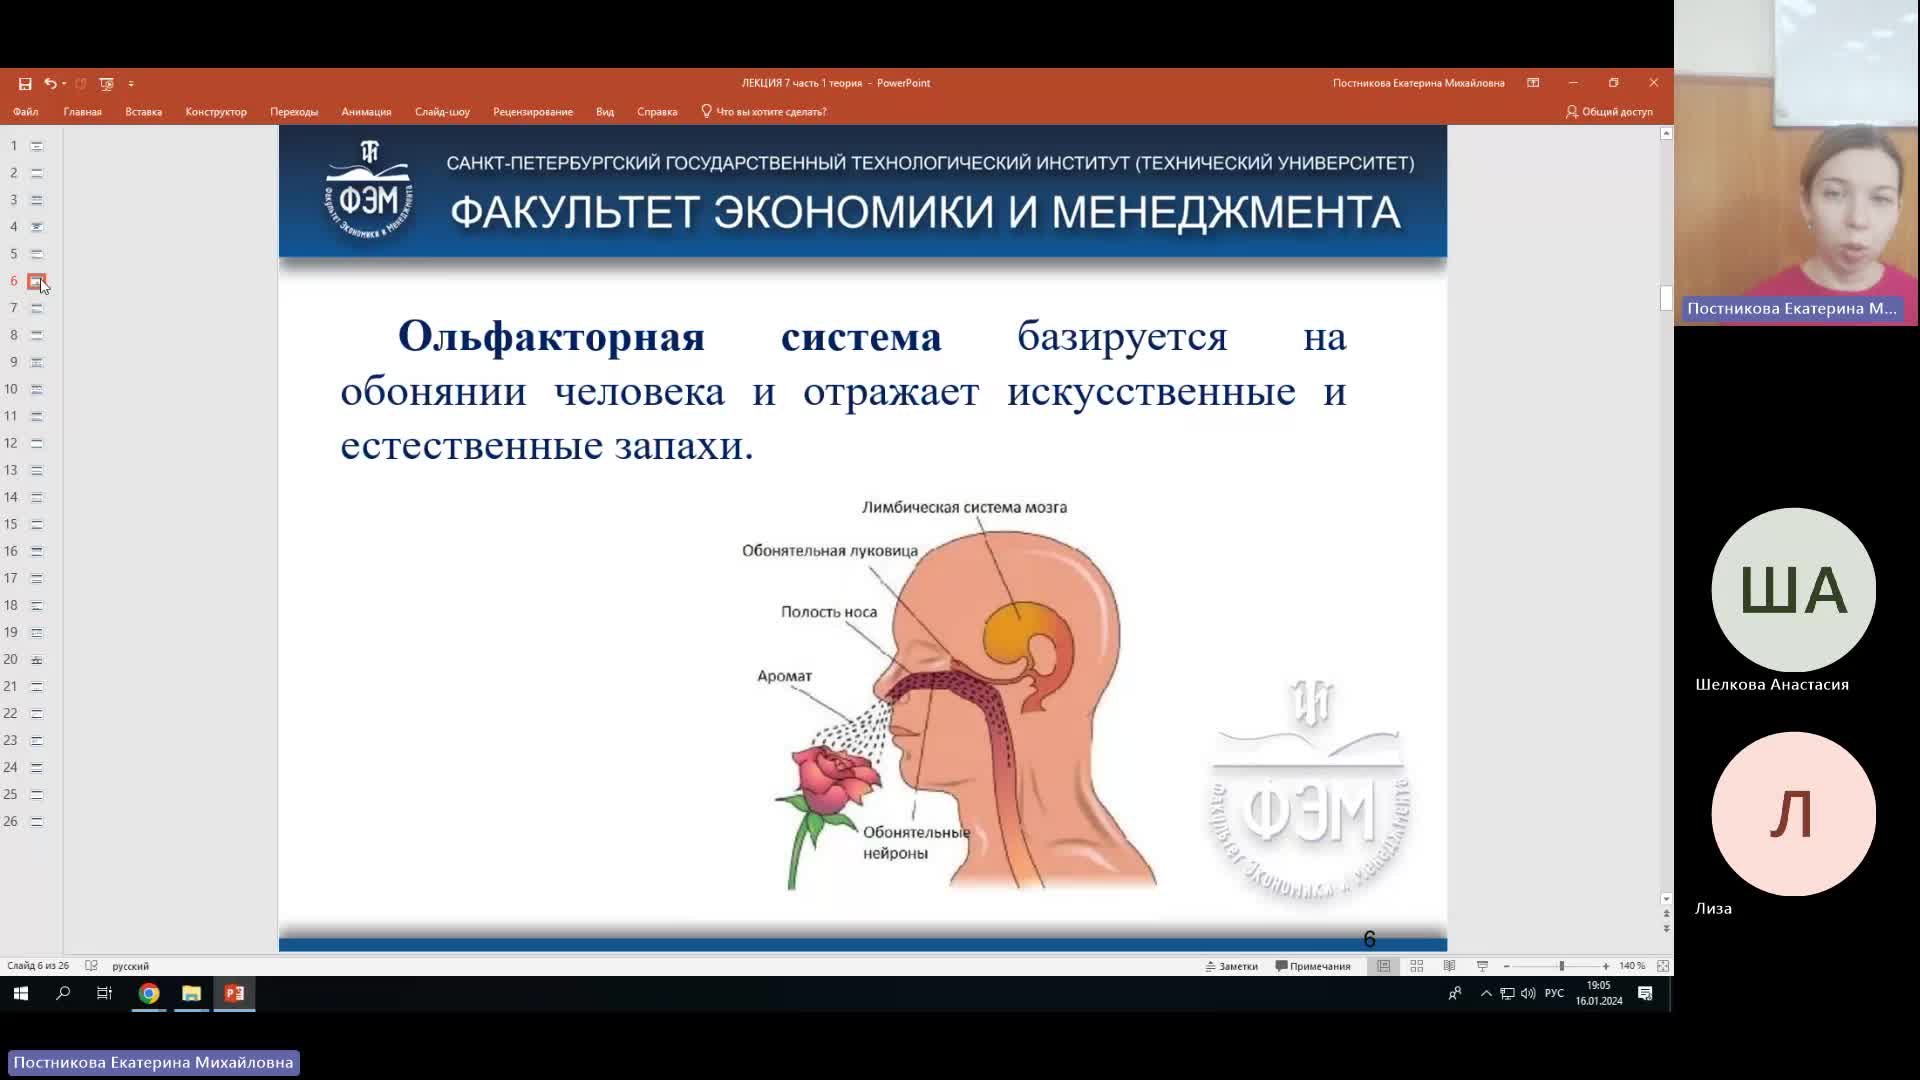Click the Общий доступ share button
The image size is (1920, 1080).
tap(1609, 112)
